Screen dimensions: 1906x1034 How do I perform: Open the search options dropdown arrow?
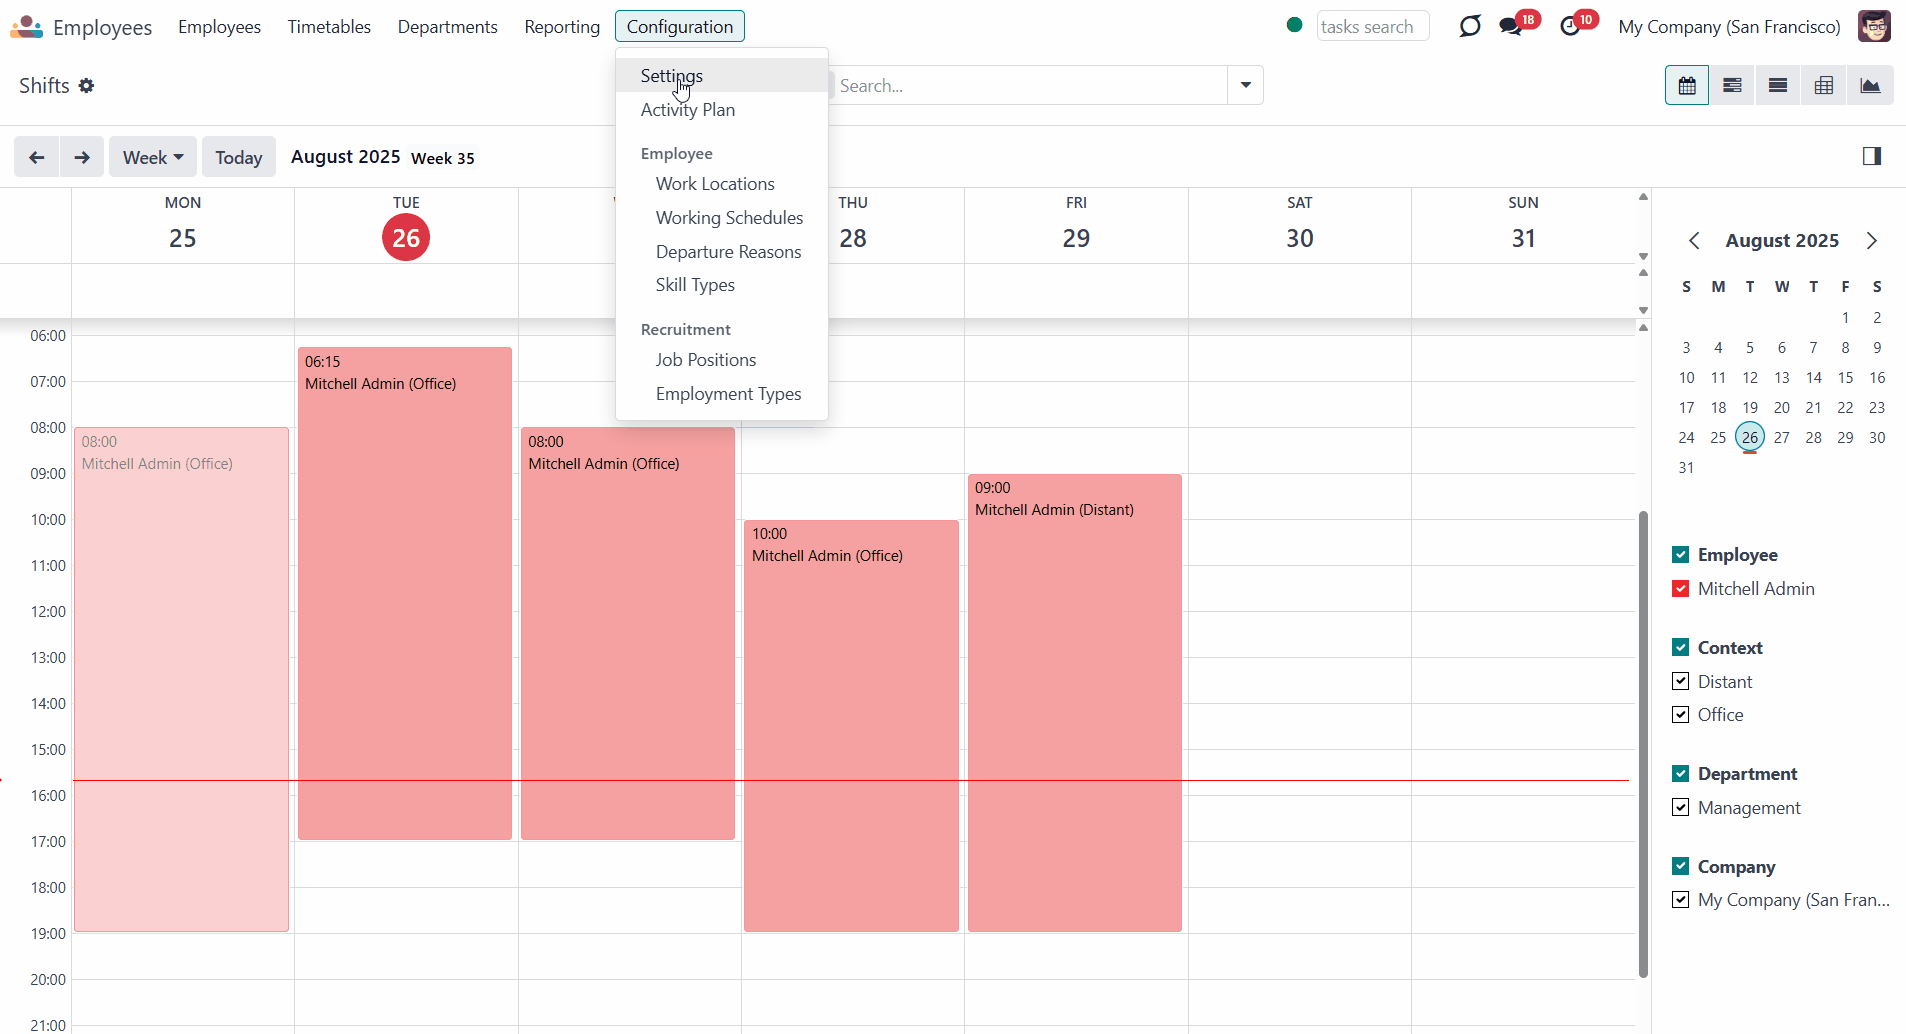1245,86
